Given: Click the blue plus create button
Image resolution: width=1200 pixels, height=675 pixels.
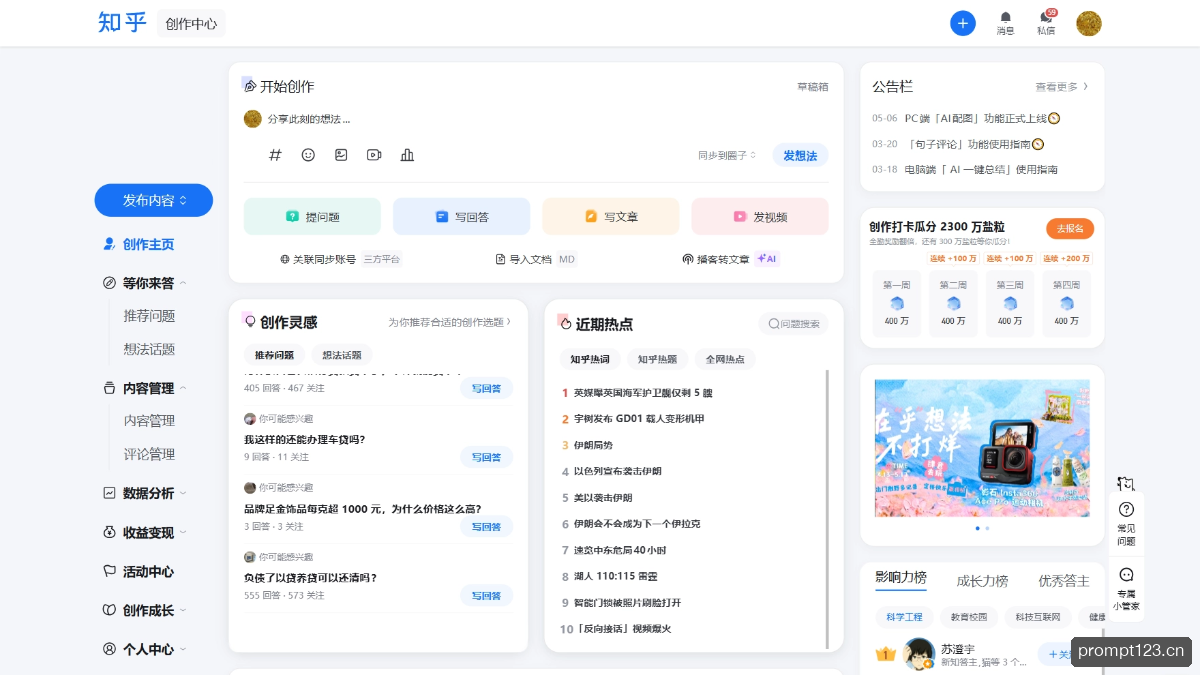Looking at the screenshot, I should (x=963, y=23).
